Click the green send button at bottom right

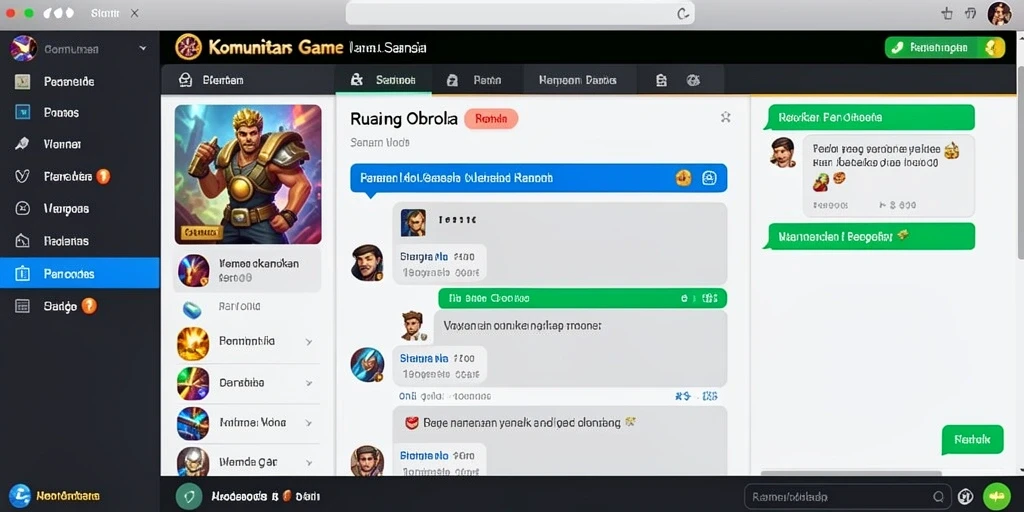click(997, 496)
